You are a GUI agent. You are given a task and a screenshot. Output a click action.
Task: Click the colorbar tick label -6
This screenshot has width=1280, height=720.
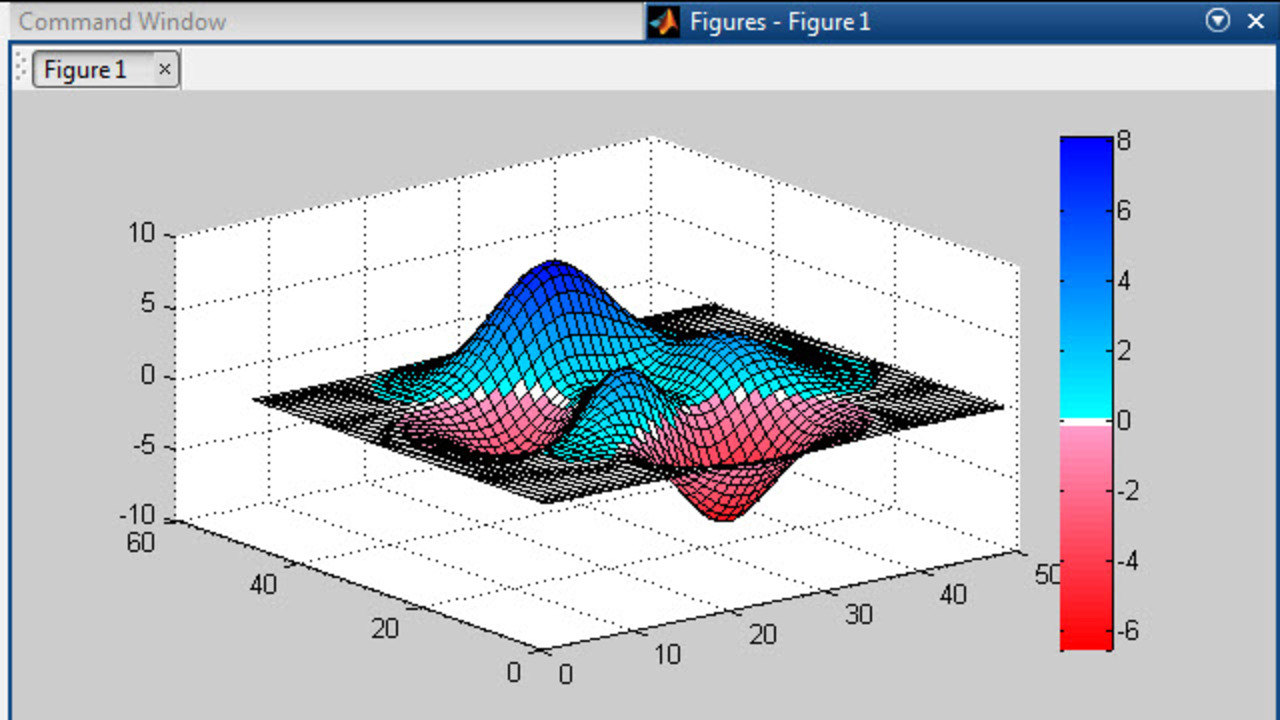(1127, 631)
